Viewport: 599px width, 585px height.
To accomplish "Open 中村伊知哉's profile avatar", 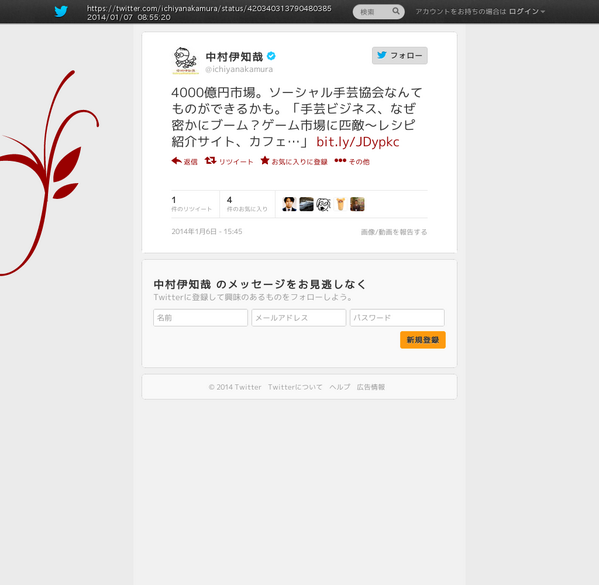I will [x=185, y=60].
